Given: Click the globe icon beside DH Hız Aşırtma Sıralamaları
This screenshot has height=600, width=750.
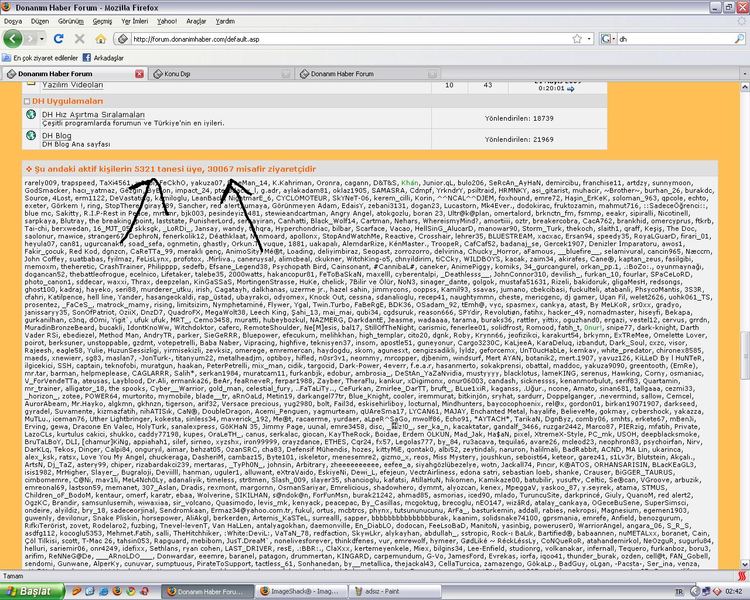Looking at the screenshot, I should click(31, 114).
